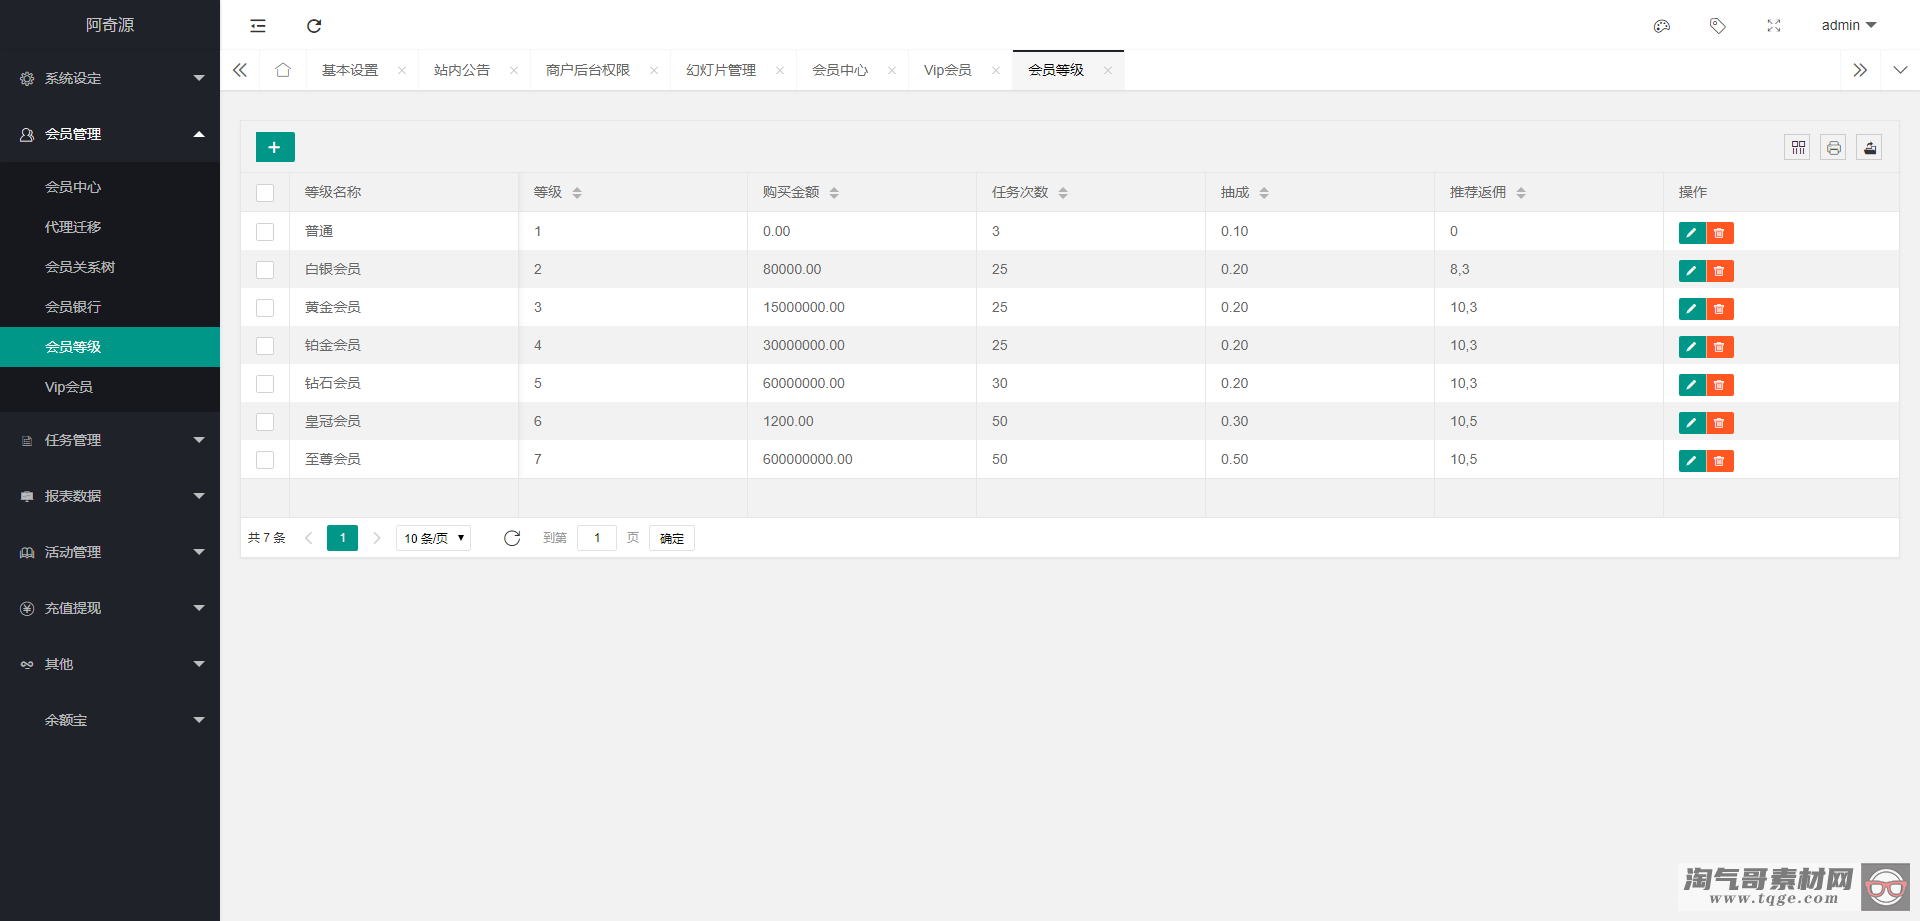Screen dimensions: 1920x921
Task: Delete the 普通 level row
Action: click(x=1720, y=233)
